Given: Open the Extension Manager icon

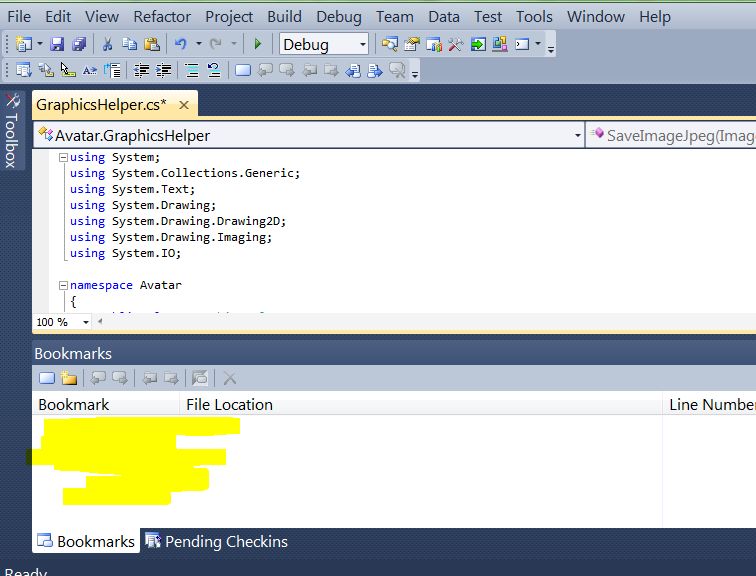Looking at the screenshot, I should [500, 44].
